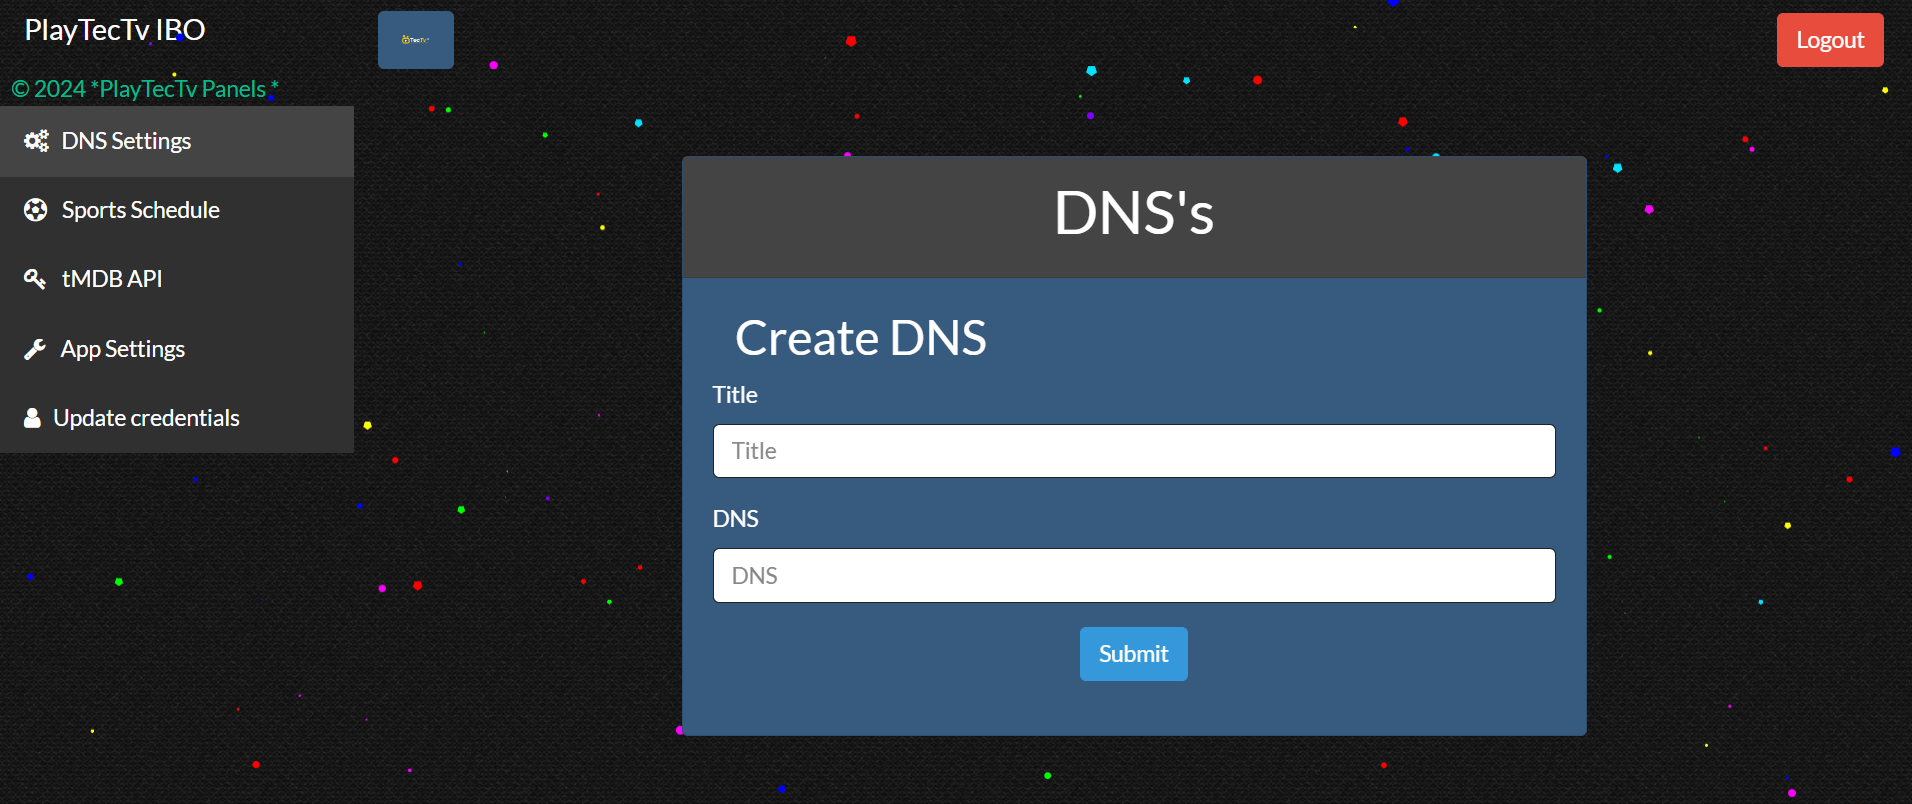1912x804 pixels.
Task: Click the Create DNS heading
Action: tap(860, 338)
